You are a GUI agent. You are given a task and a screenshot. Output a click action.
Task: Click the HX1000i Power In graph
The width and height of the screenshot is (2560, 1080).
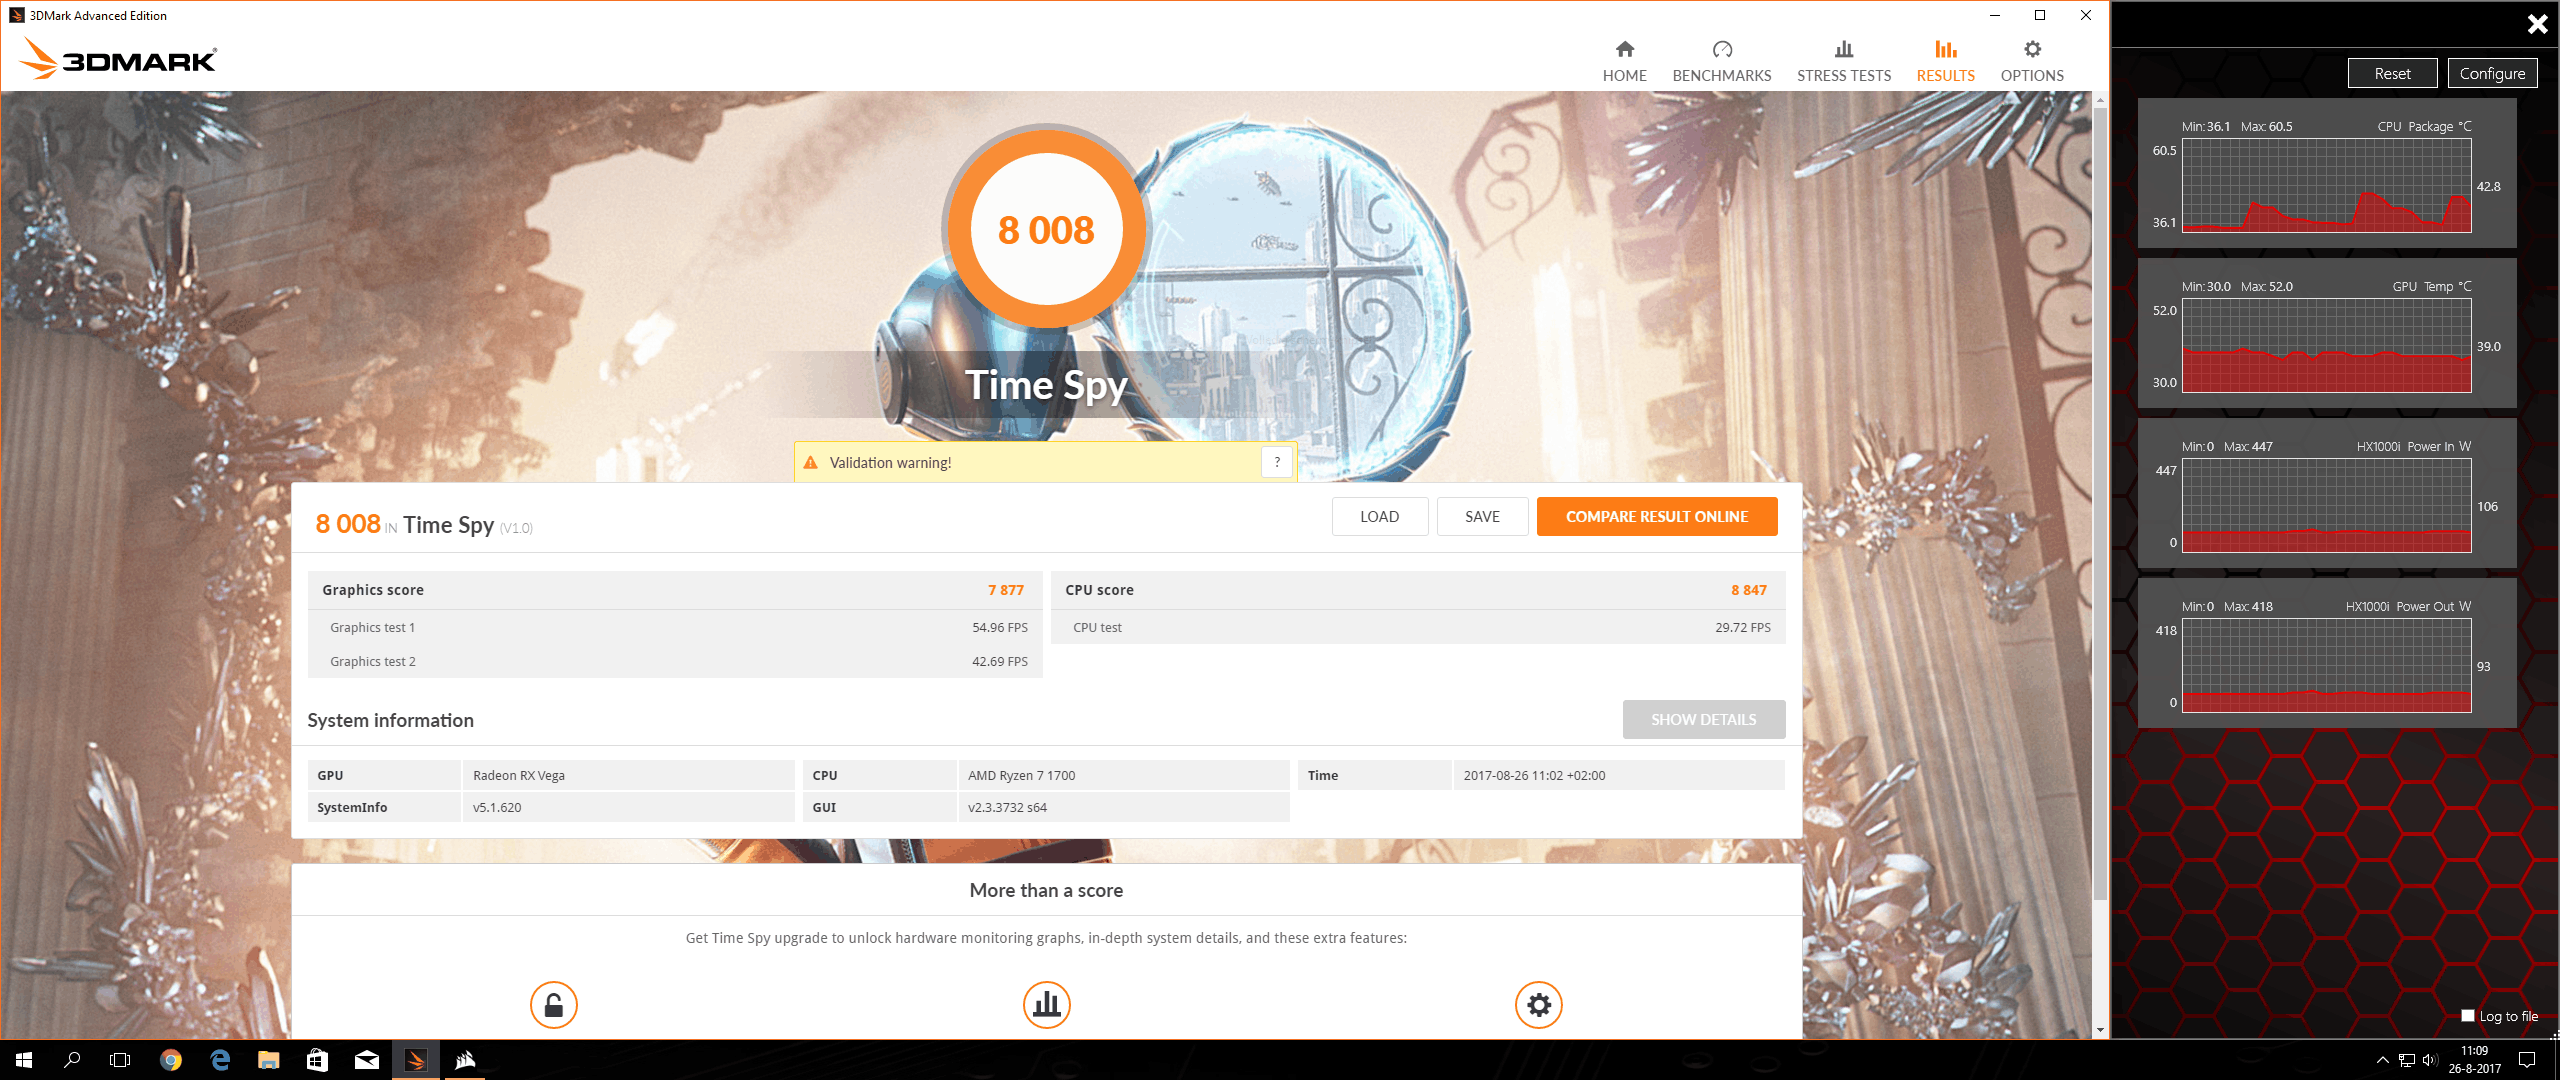(2326, 505)
